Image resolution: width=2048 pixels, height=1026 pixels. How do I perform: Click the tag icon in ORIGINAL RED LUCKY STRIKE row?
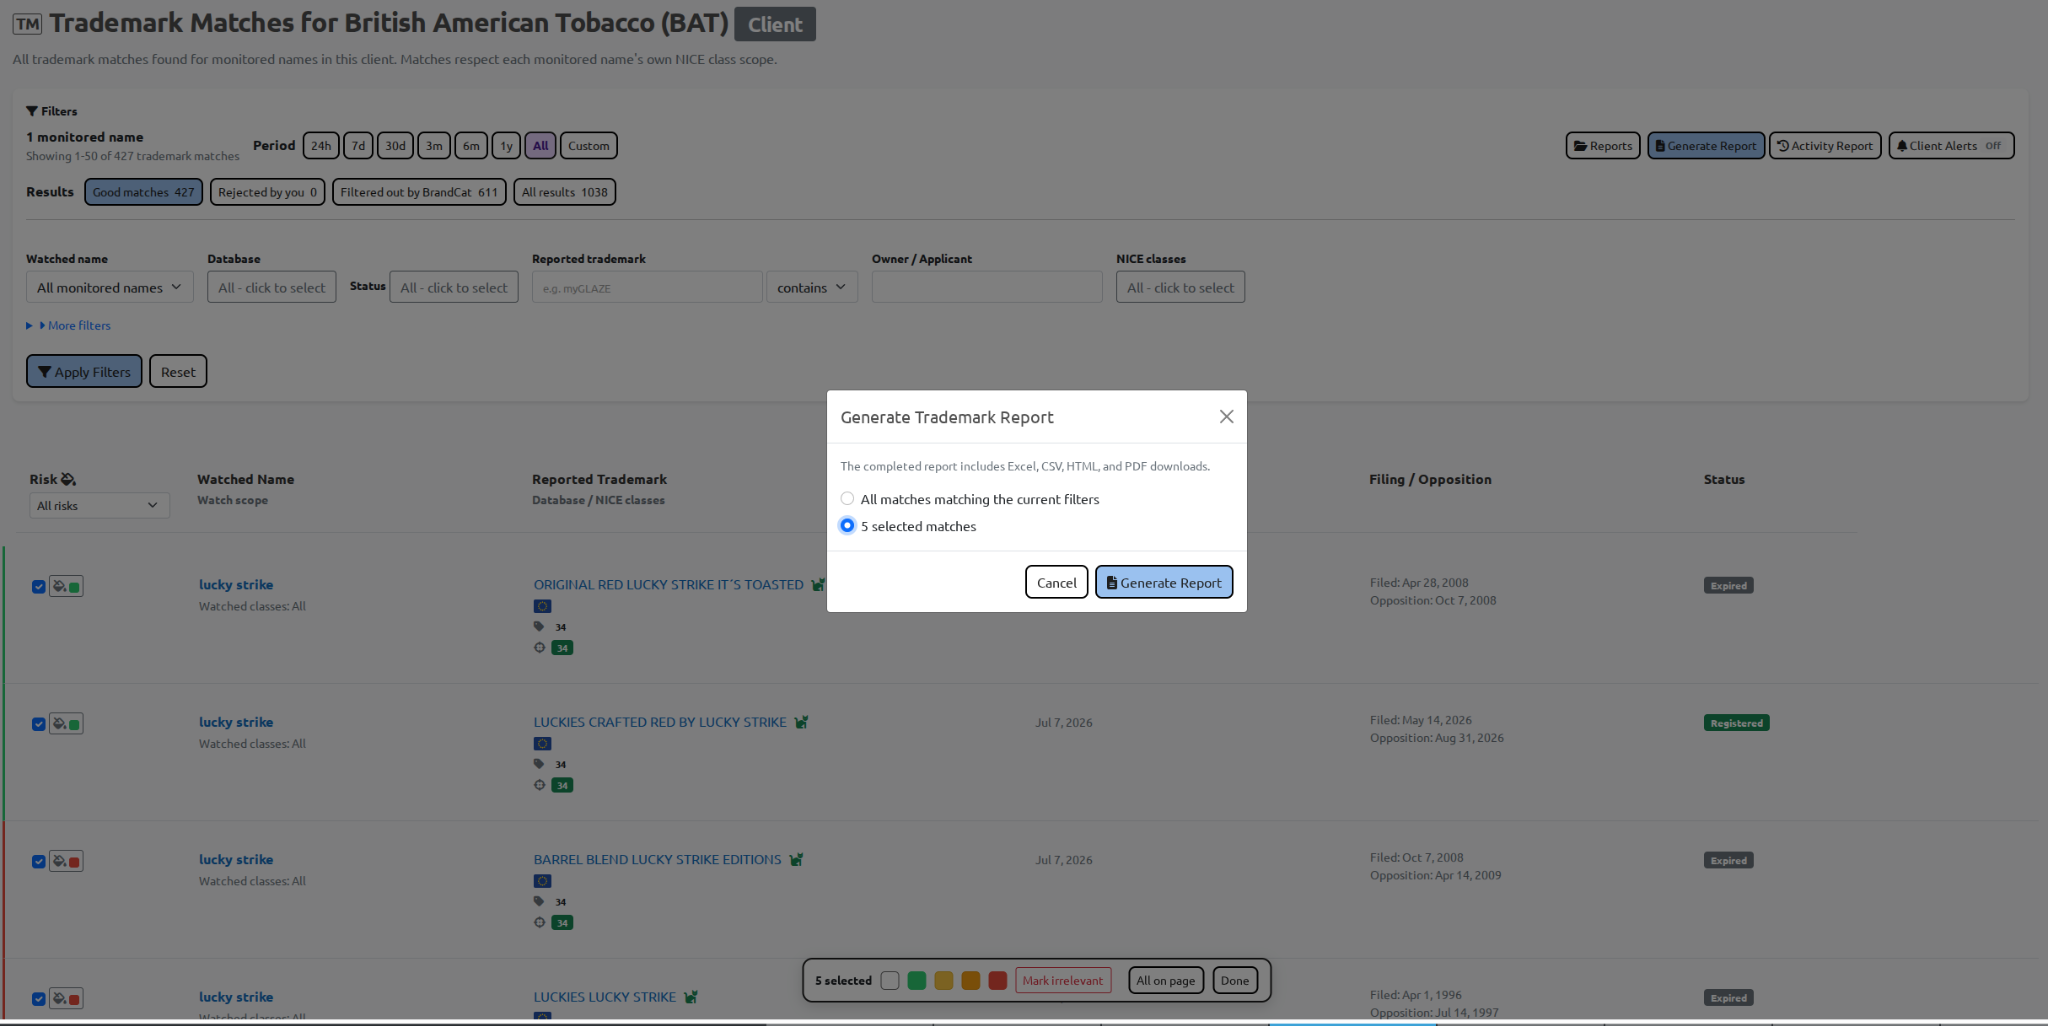(x=539, y=627)
